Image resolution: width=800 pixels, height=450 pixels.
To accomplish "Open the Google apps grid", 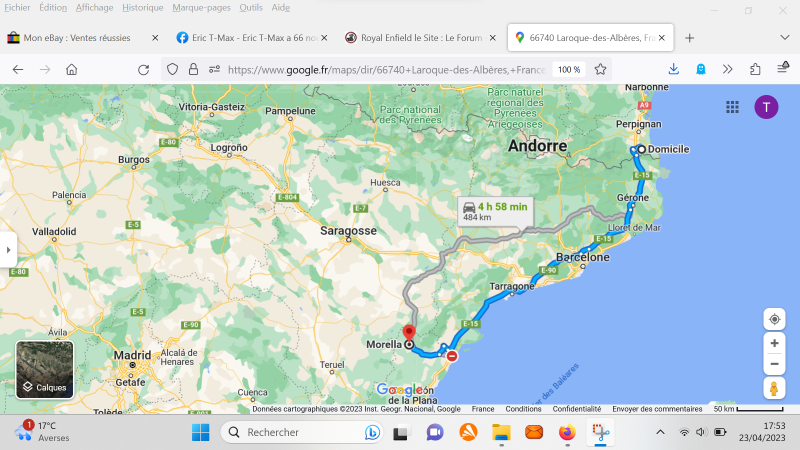I will point(732,107).
